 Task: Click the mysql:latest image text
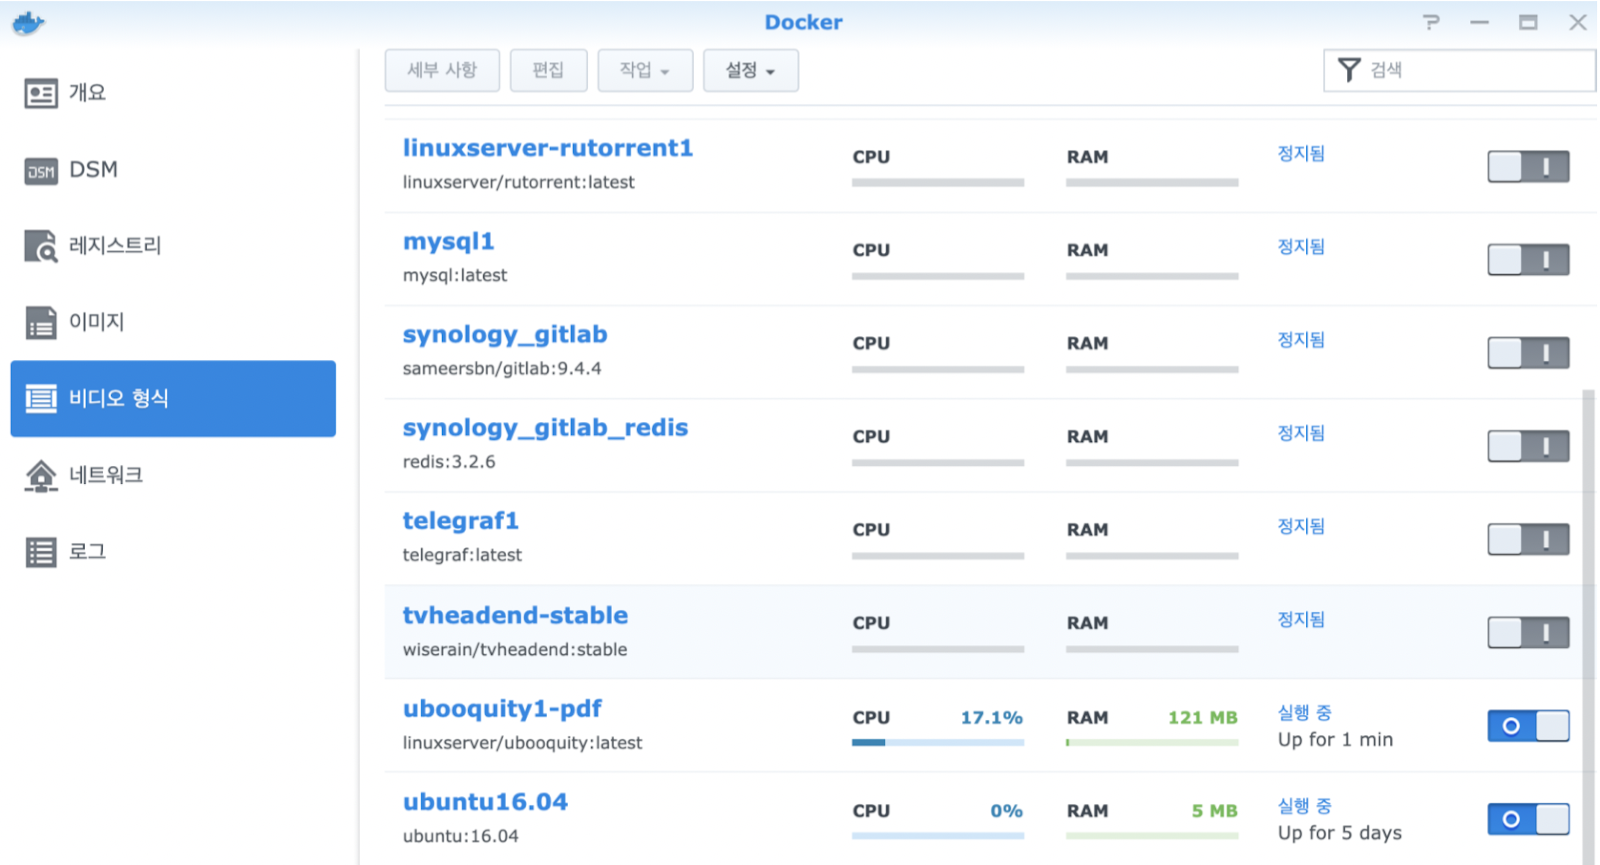455,276
